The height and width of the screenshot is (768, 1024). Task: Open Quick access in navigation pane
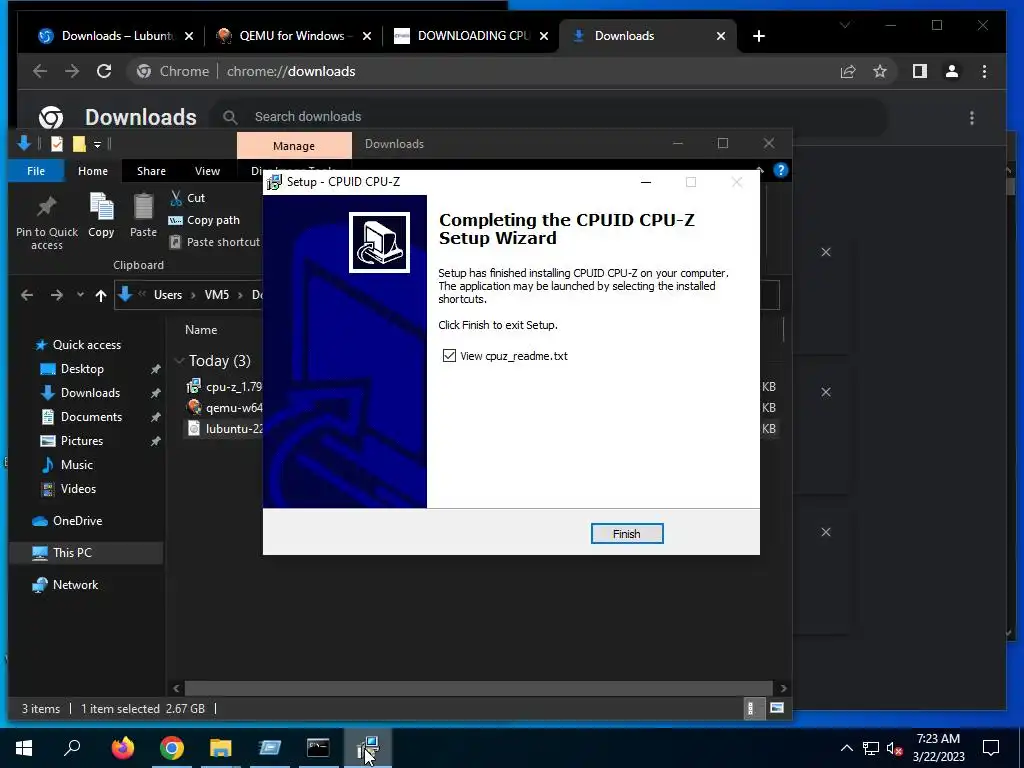pos(86,344)
